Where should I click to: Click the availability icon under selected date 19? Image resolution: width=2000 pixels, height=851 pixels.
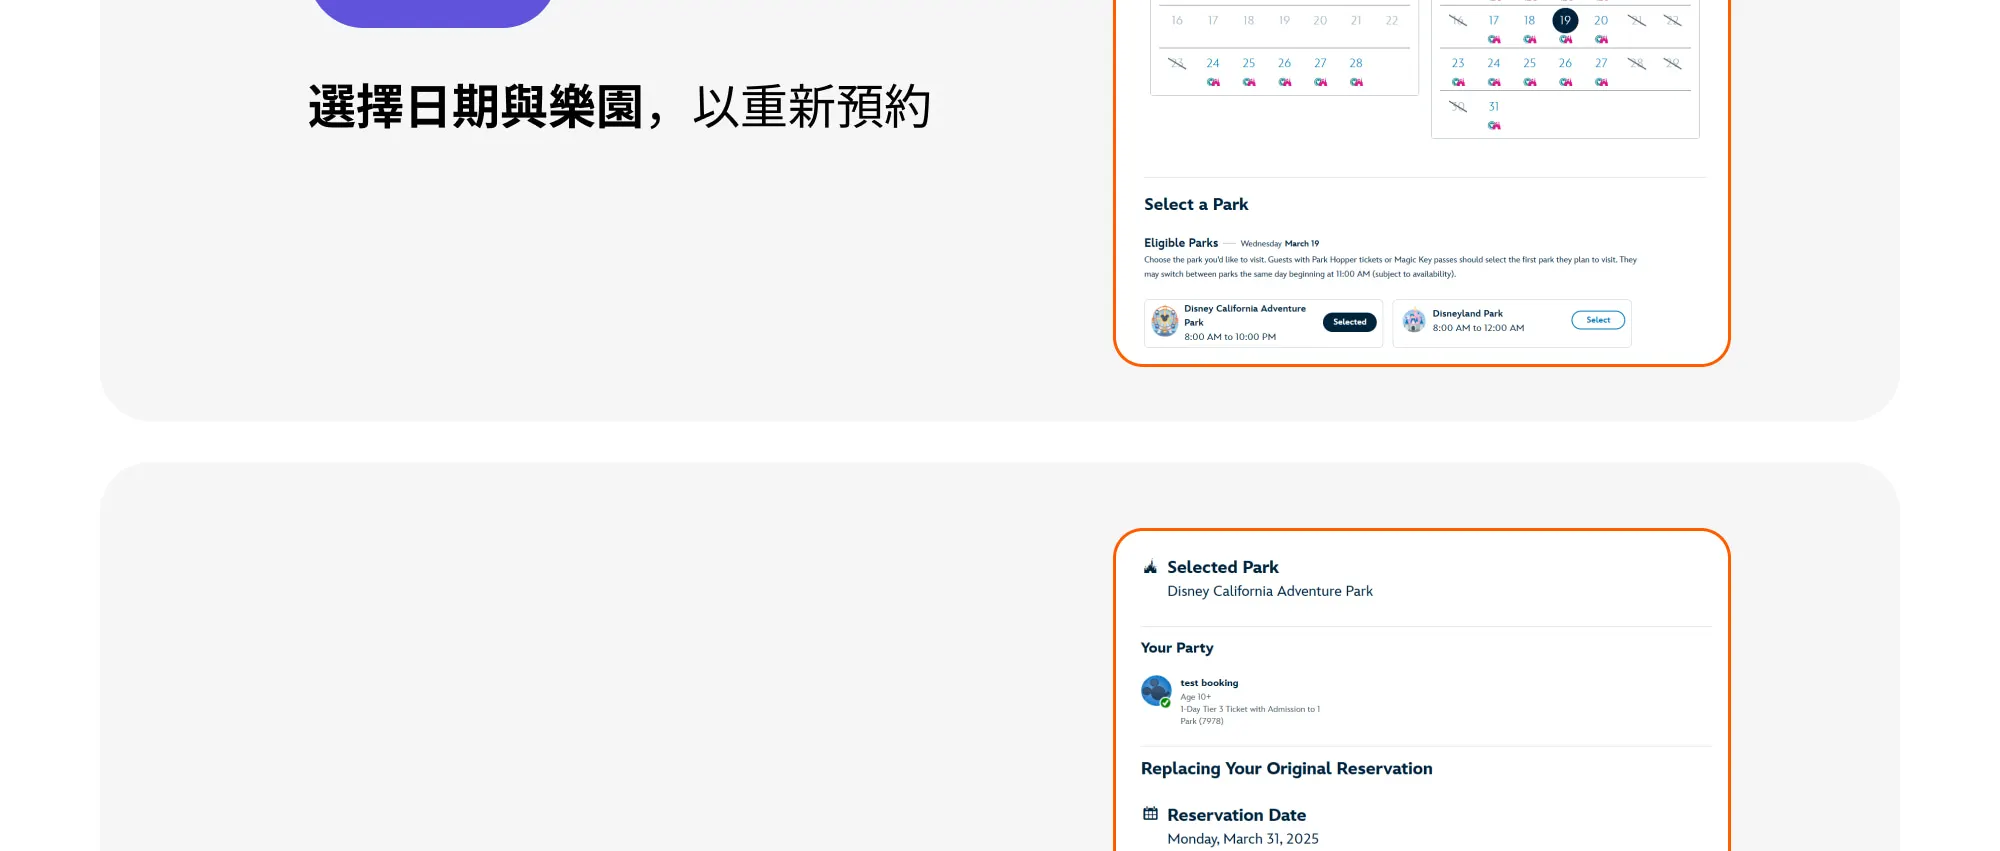[x=1566, y=39]
